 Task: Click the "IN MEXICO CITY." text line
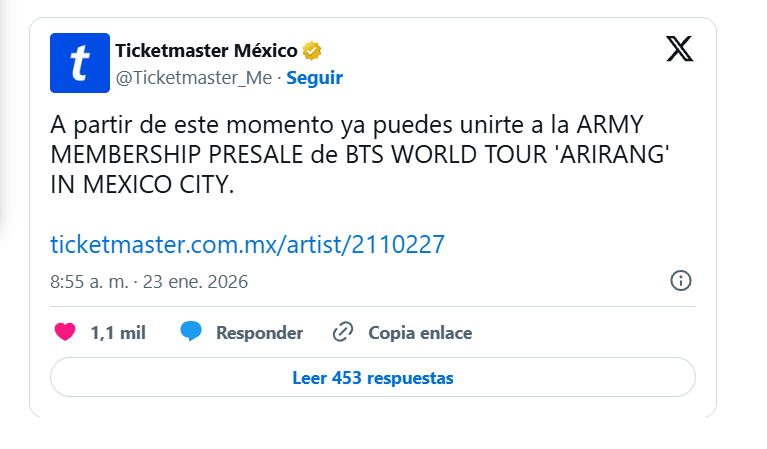pyautogui.click(x=141, y=185)
